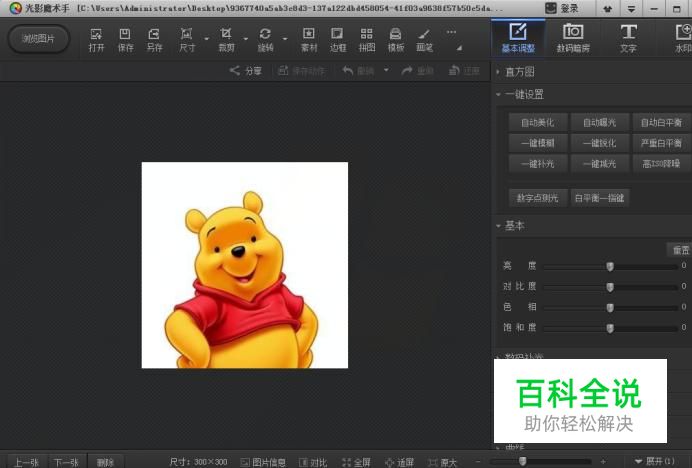Open the 素材 (materials) tool

click(x=308, y=40)
